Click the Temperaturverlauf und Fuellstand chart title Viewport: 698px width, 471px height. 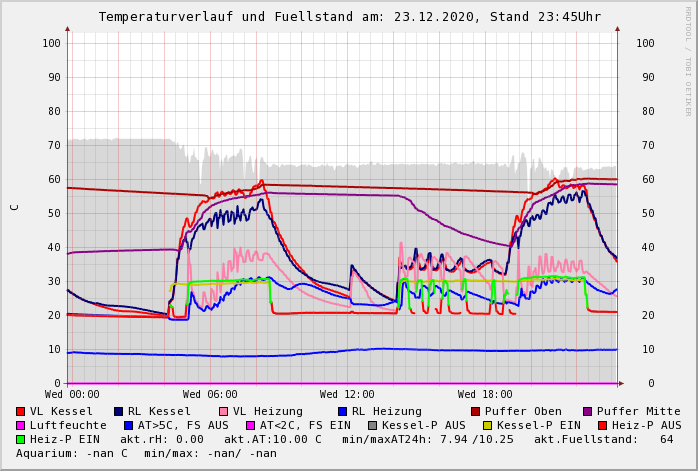[x=349, y=17]
